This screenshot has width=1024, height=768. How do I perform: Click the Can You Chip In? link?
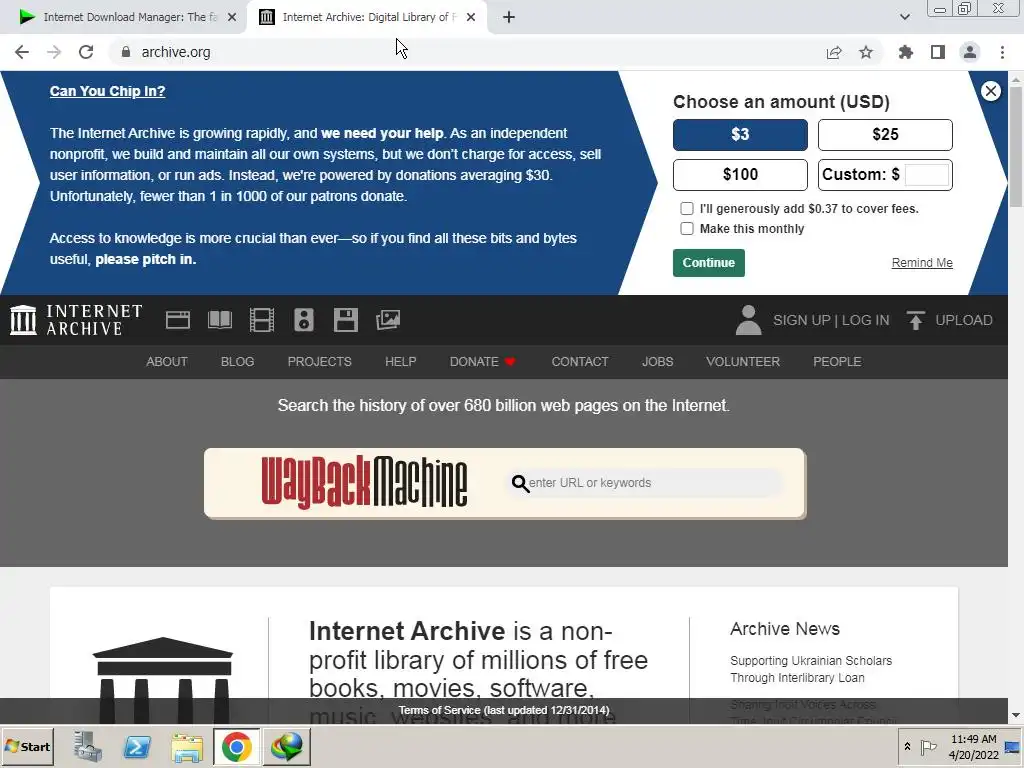tap(107, 91)
